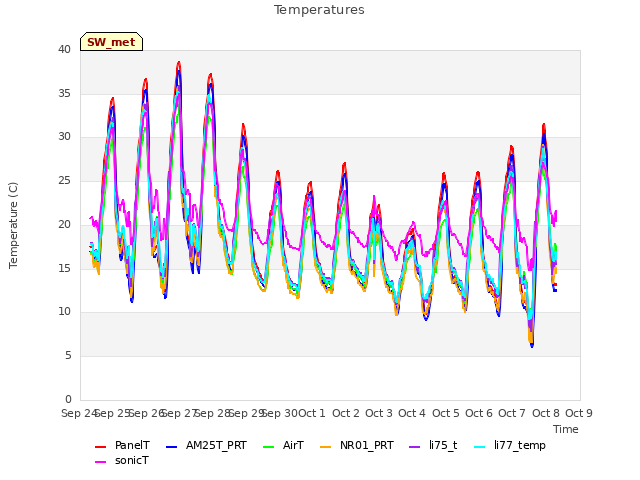Click the cyan li77_temp legend swatch
Screen dimensions: 640x480
tap(480, 447)
